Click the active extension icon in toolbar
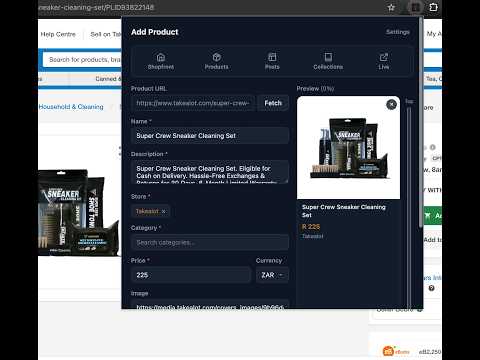Screen dimensions: 480x360 click(x=415, y=7)
